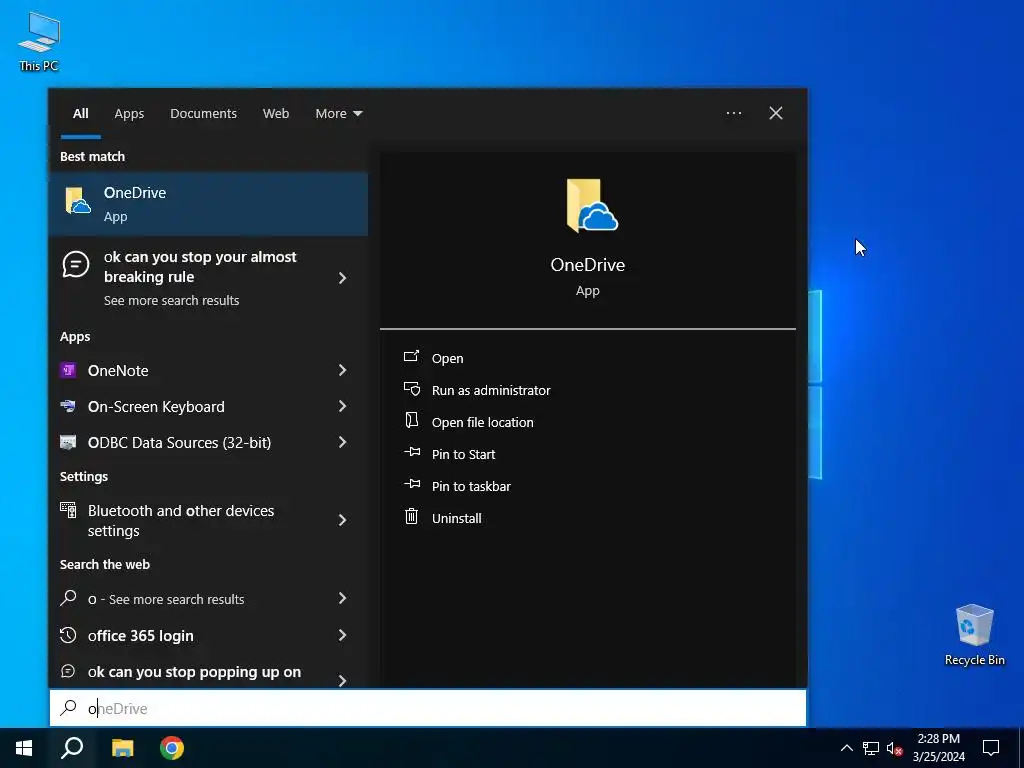Click the search input field

click(x=428, y=708)
